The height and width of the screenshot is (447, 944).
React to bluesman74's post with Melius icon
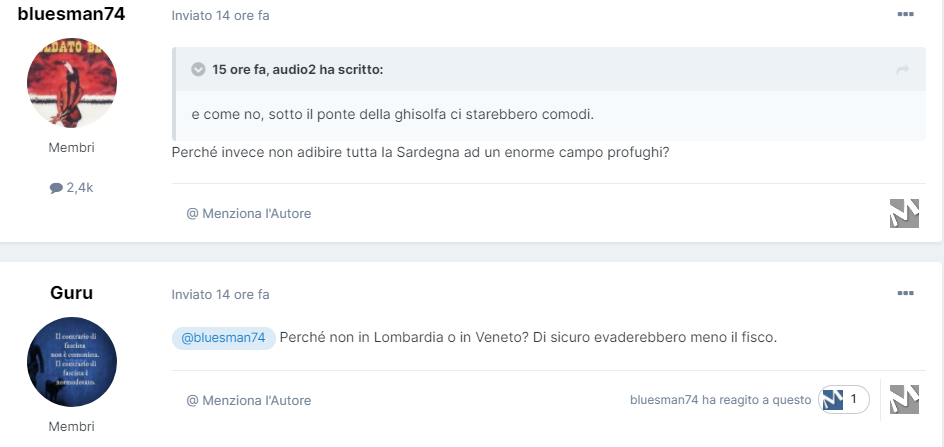(904, 213)
